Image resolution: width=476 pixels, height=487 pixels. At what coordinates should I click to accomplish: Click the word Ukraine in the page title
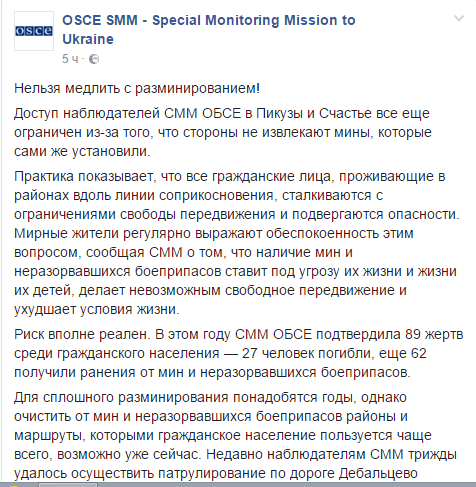point(88,39)
